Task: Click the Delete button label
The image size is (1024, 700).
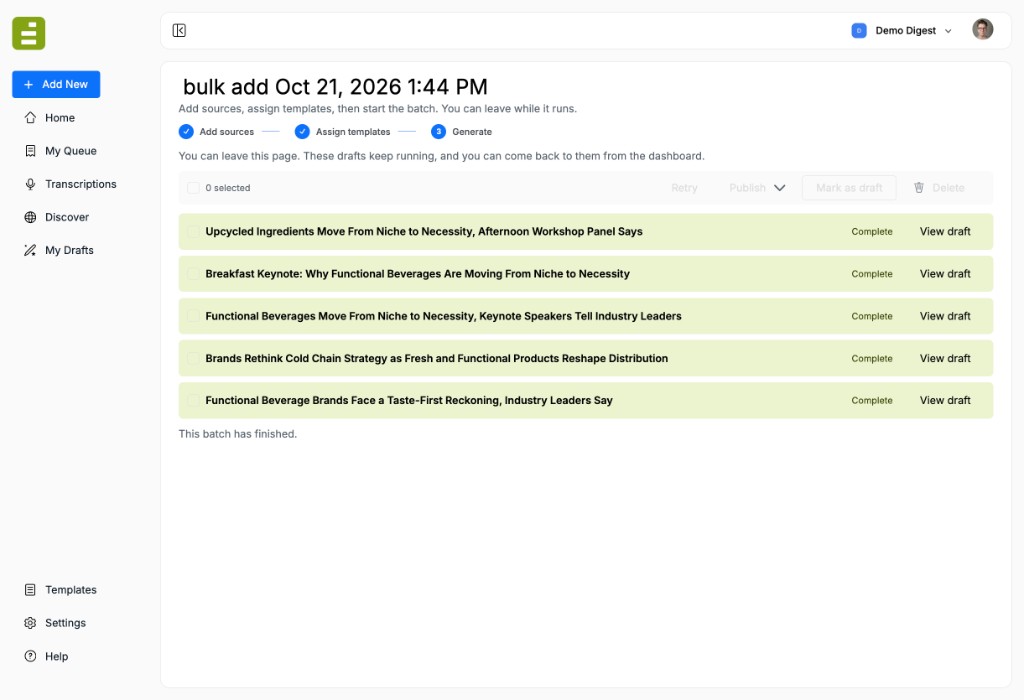Action: coord(948,188)
